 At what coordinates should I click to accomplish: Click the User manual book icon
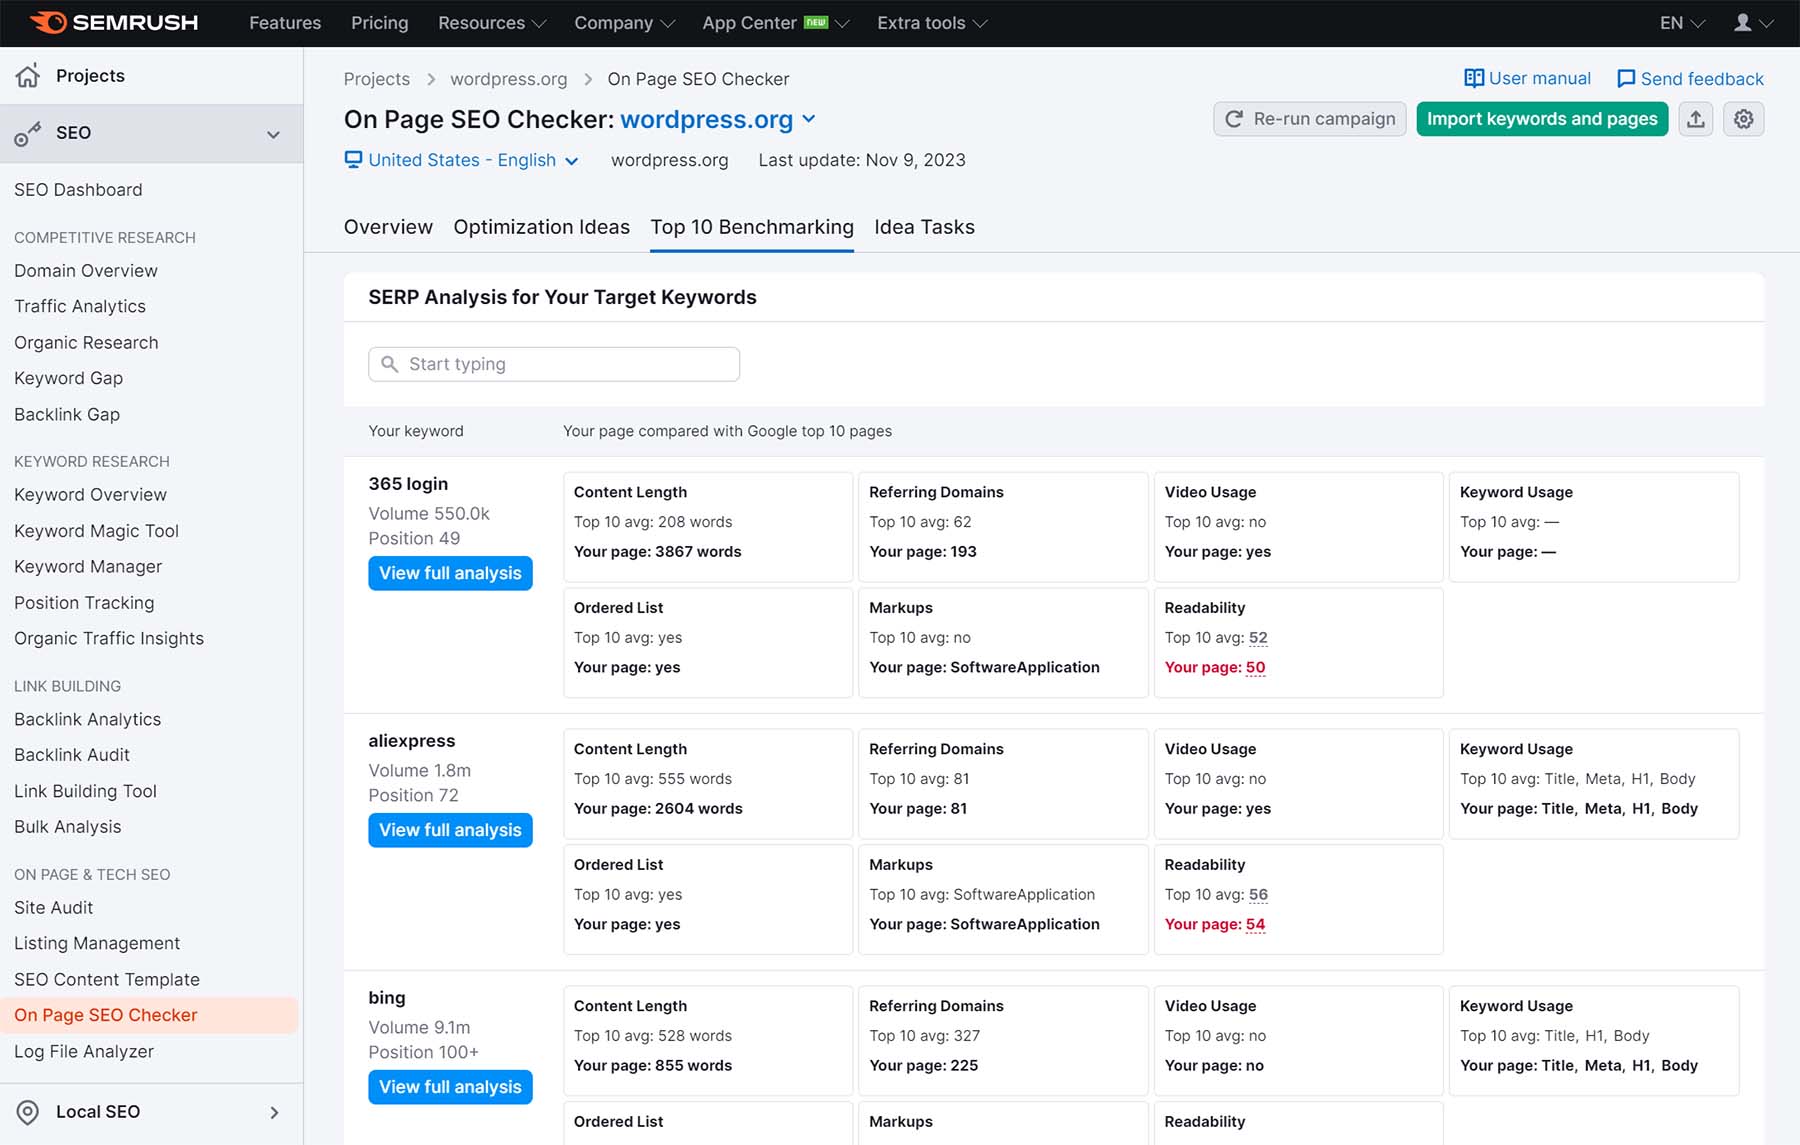tap(1474, 78)
